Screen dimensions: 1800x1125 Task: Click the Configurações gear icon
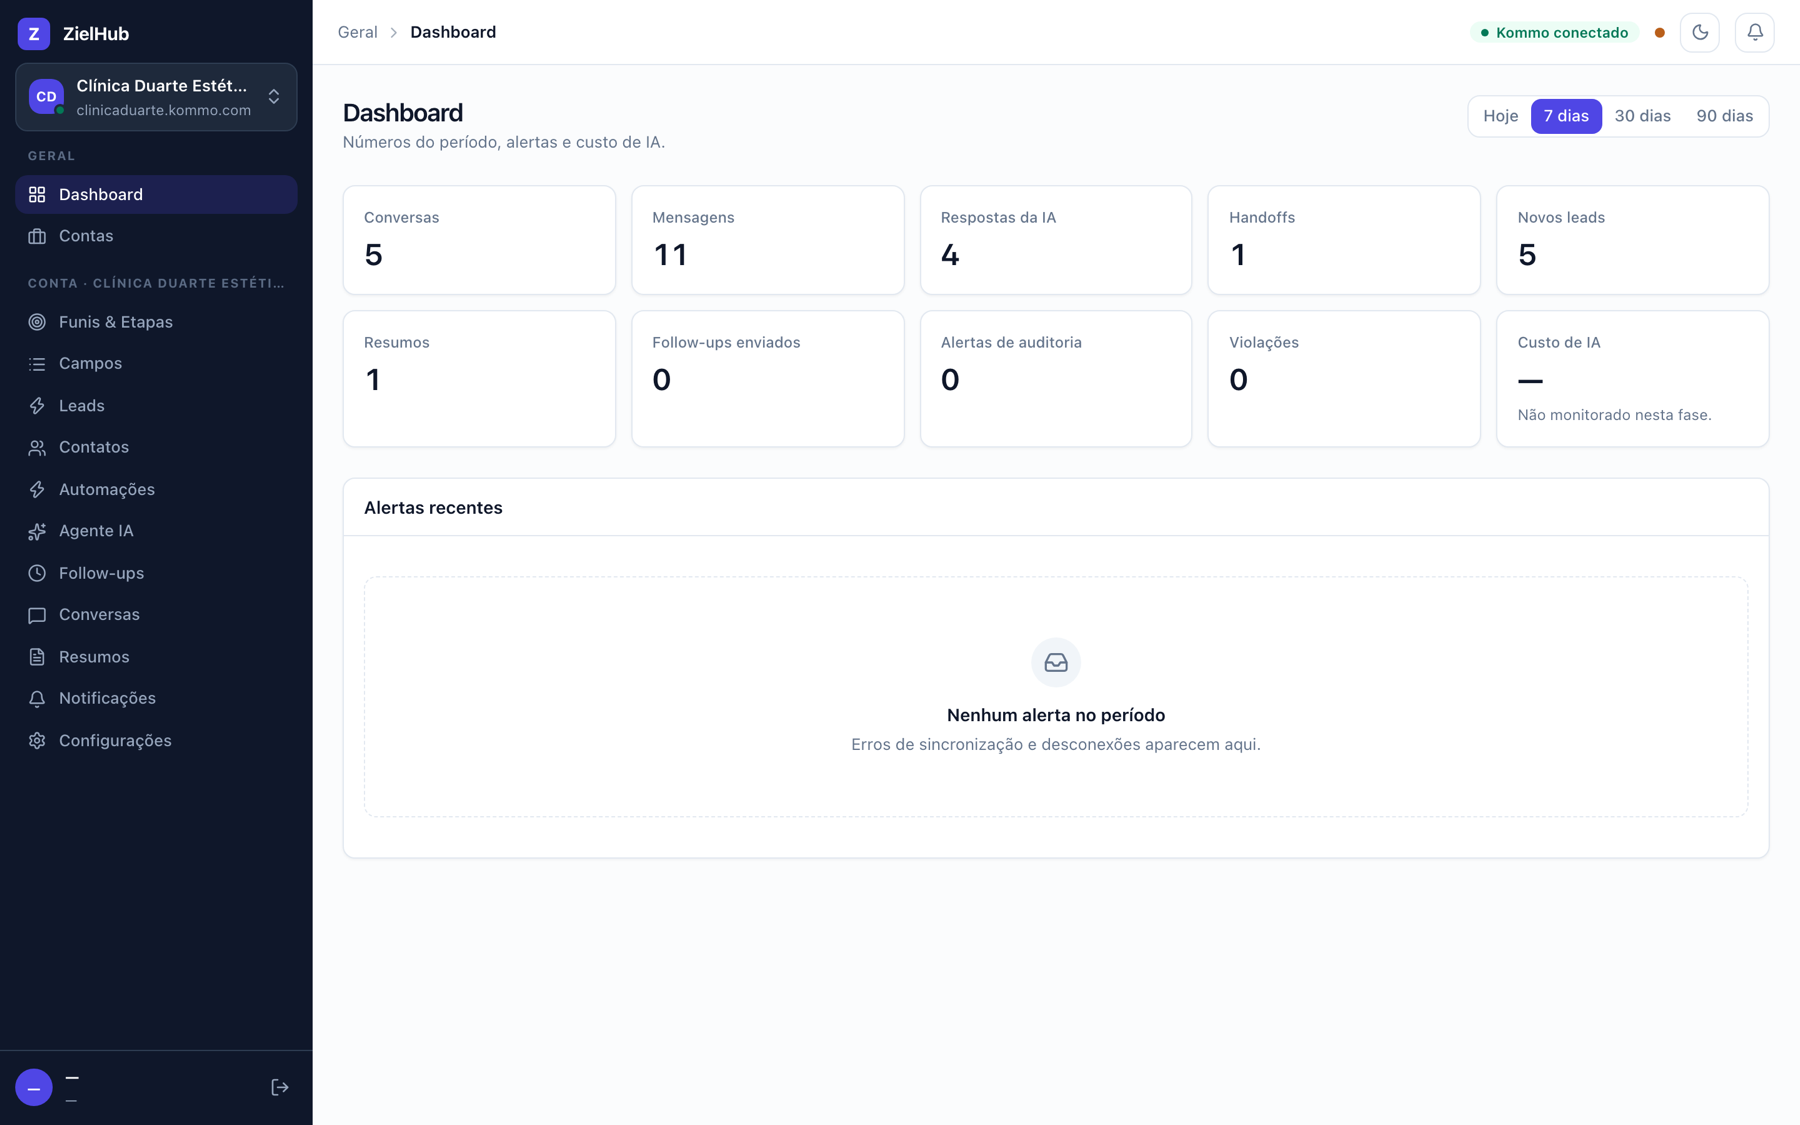pos(37,741)
